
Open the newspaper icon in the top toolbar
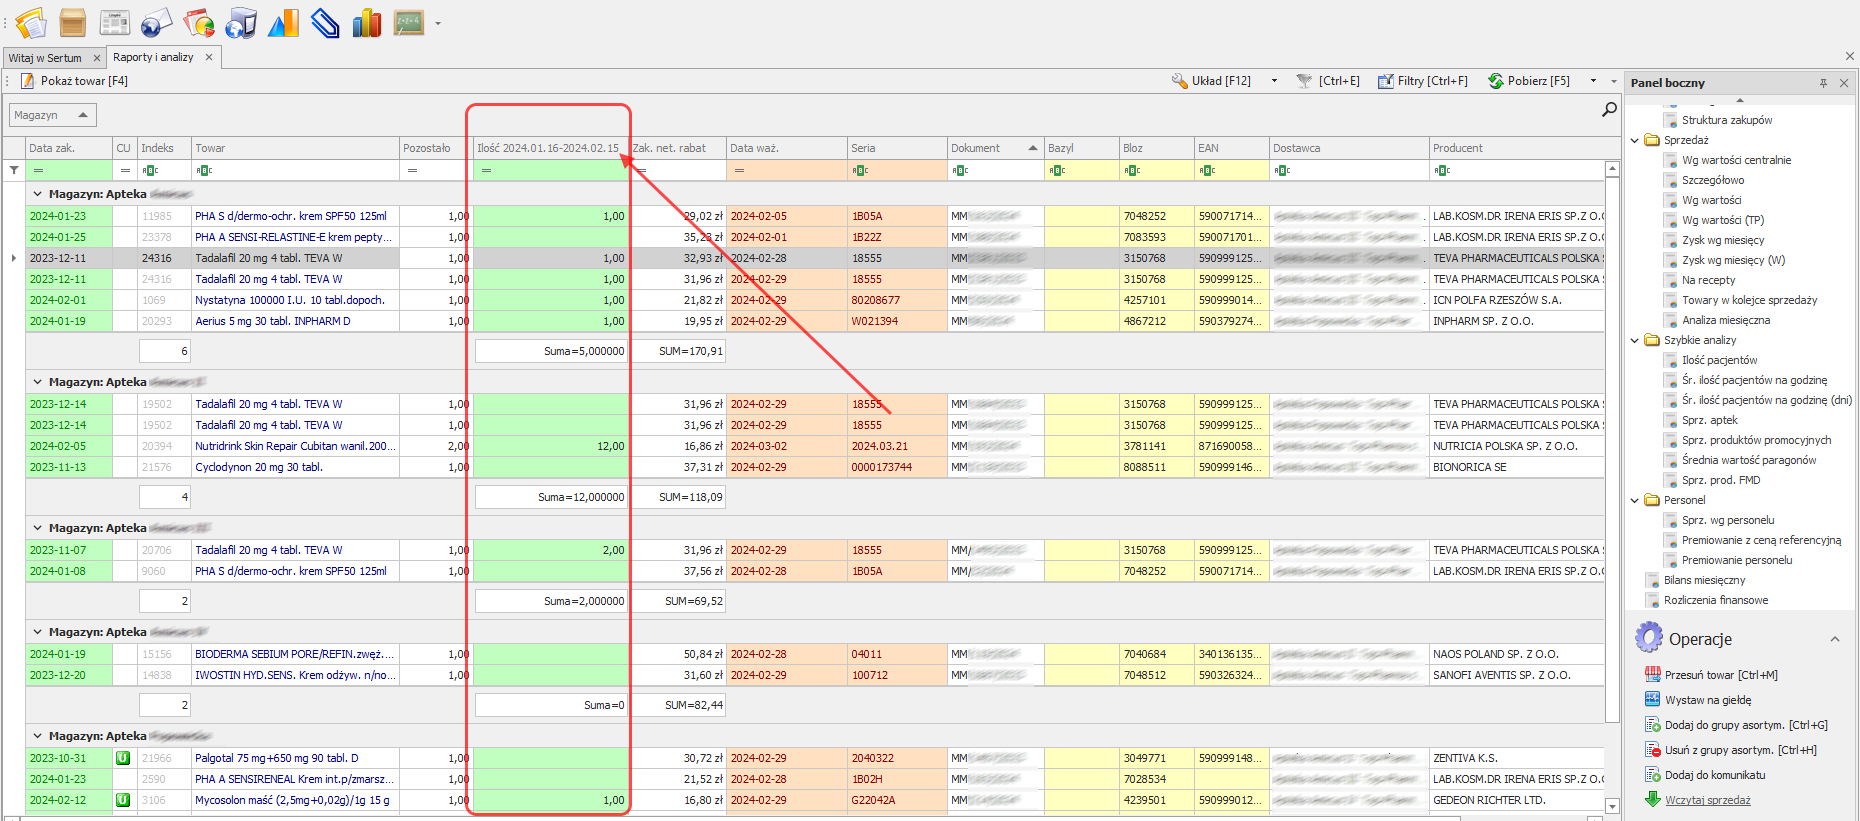tap(114, 22)
